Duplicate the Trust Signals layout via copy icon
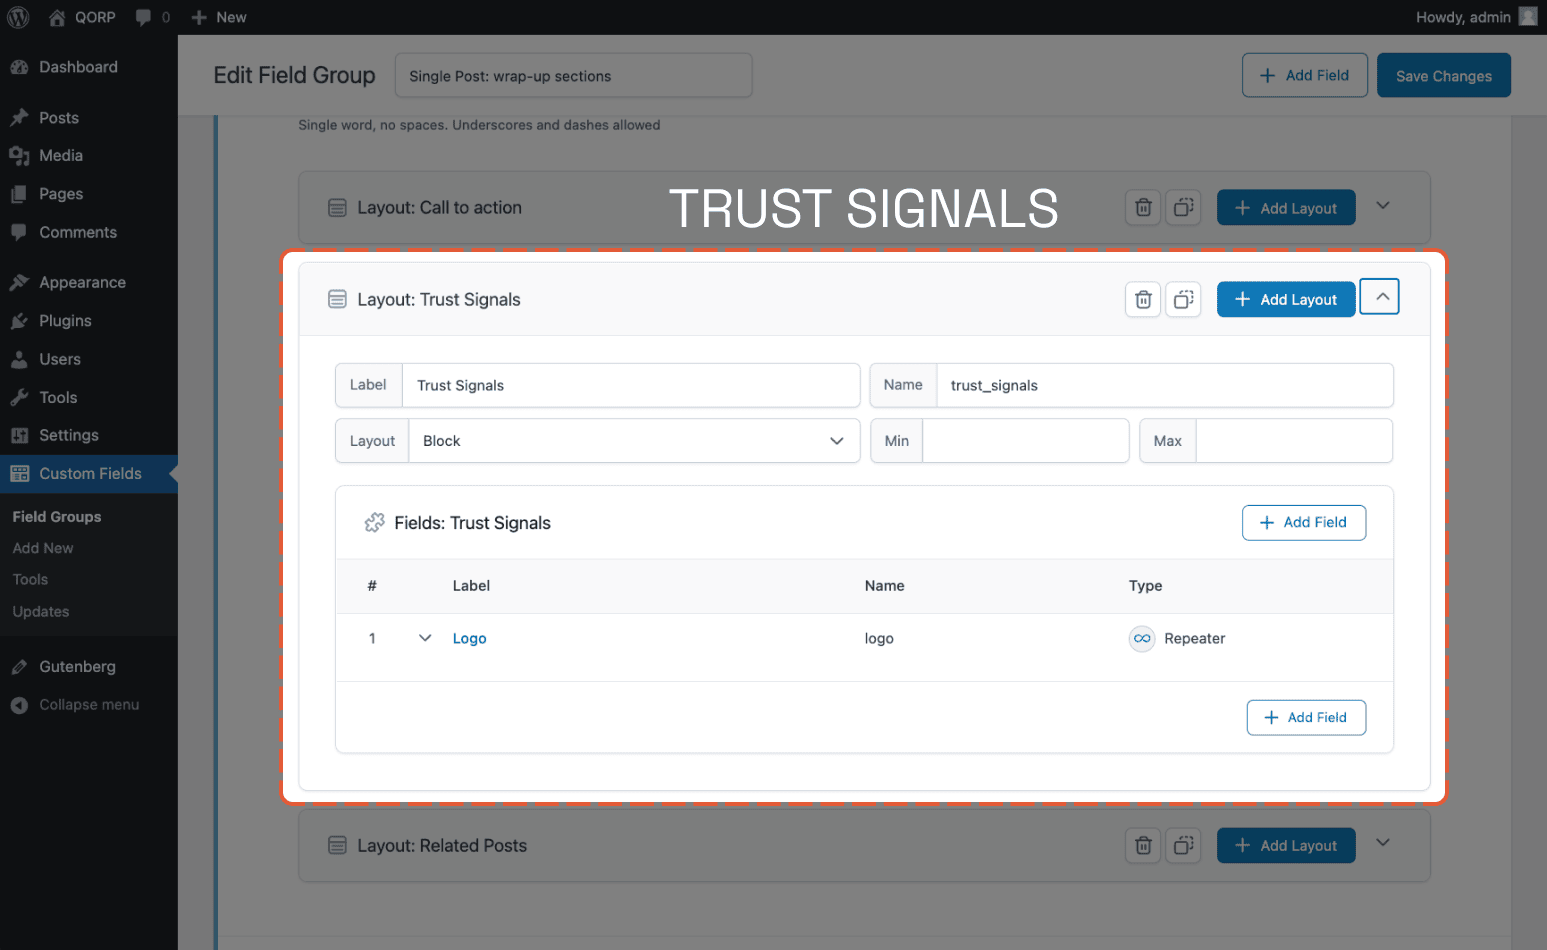Screen dimensions: 1547x950 pos(1183,299)
